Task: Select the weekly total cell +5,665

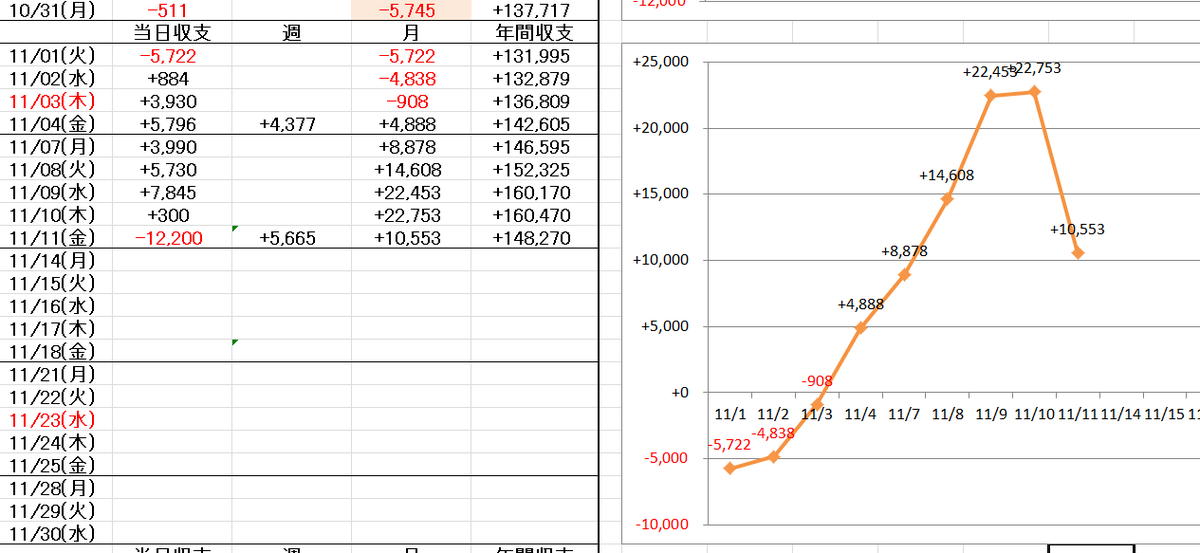Action: pyautogui.click(x=291, y=238)
